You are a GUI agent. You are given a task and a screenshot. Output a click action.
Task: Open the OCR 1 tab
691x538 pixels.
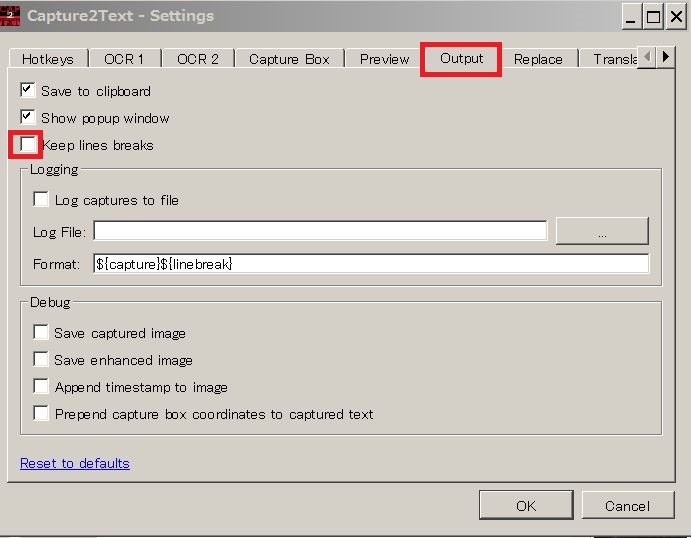(124, 59)
